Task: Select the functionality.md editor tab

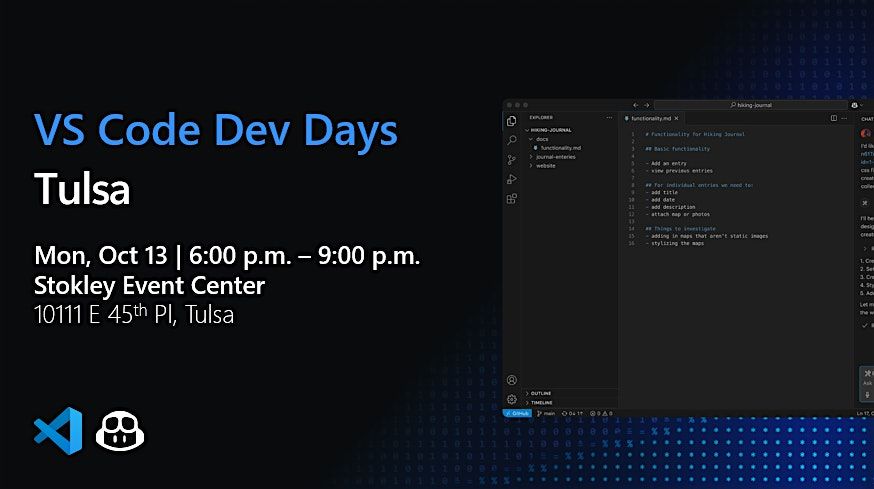Action: click(x=650, y=118)
